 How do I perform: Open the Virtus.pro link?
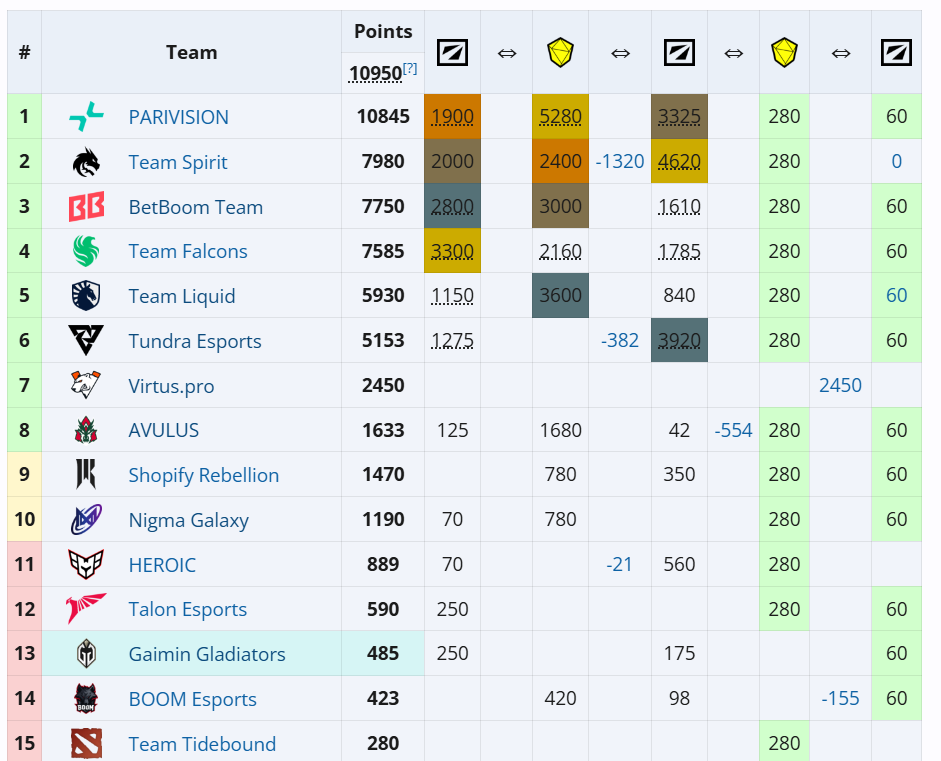click(x=171, y=386)
